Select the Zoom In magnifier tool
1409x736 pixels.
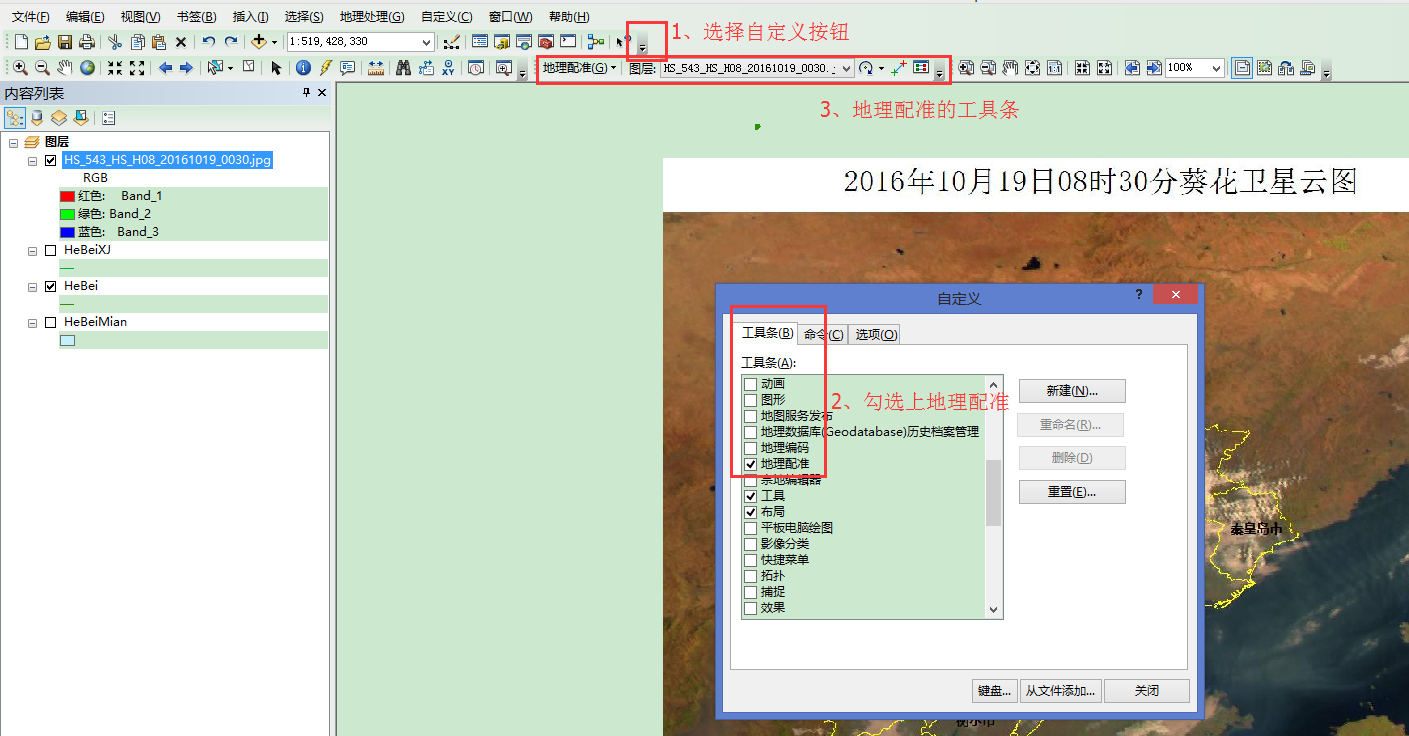pyautogui.click(x=20, y=68)
